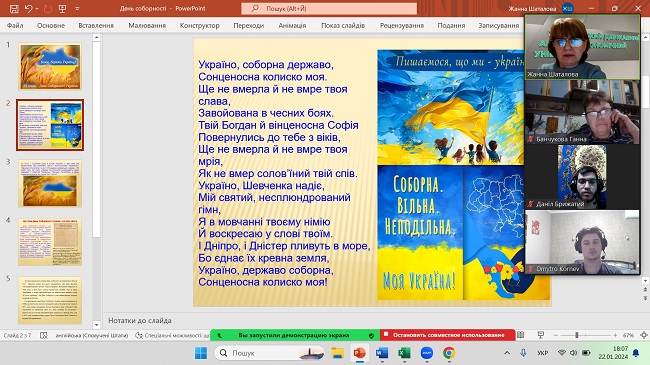
Task: Select slide 3 thumbnail in slide panel
Action: tap(50, 183)
